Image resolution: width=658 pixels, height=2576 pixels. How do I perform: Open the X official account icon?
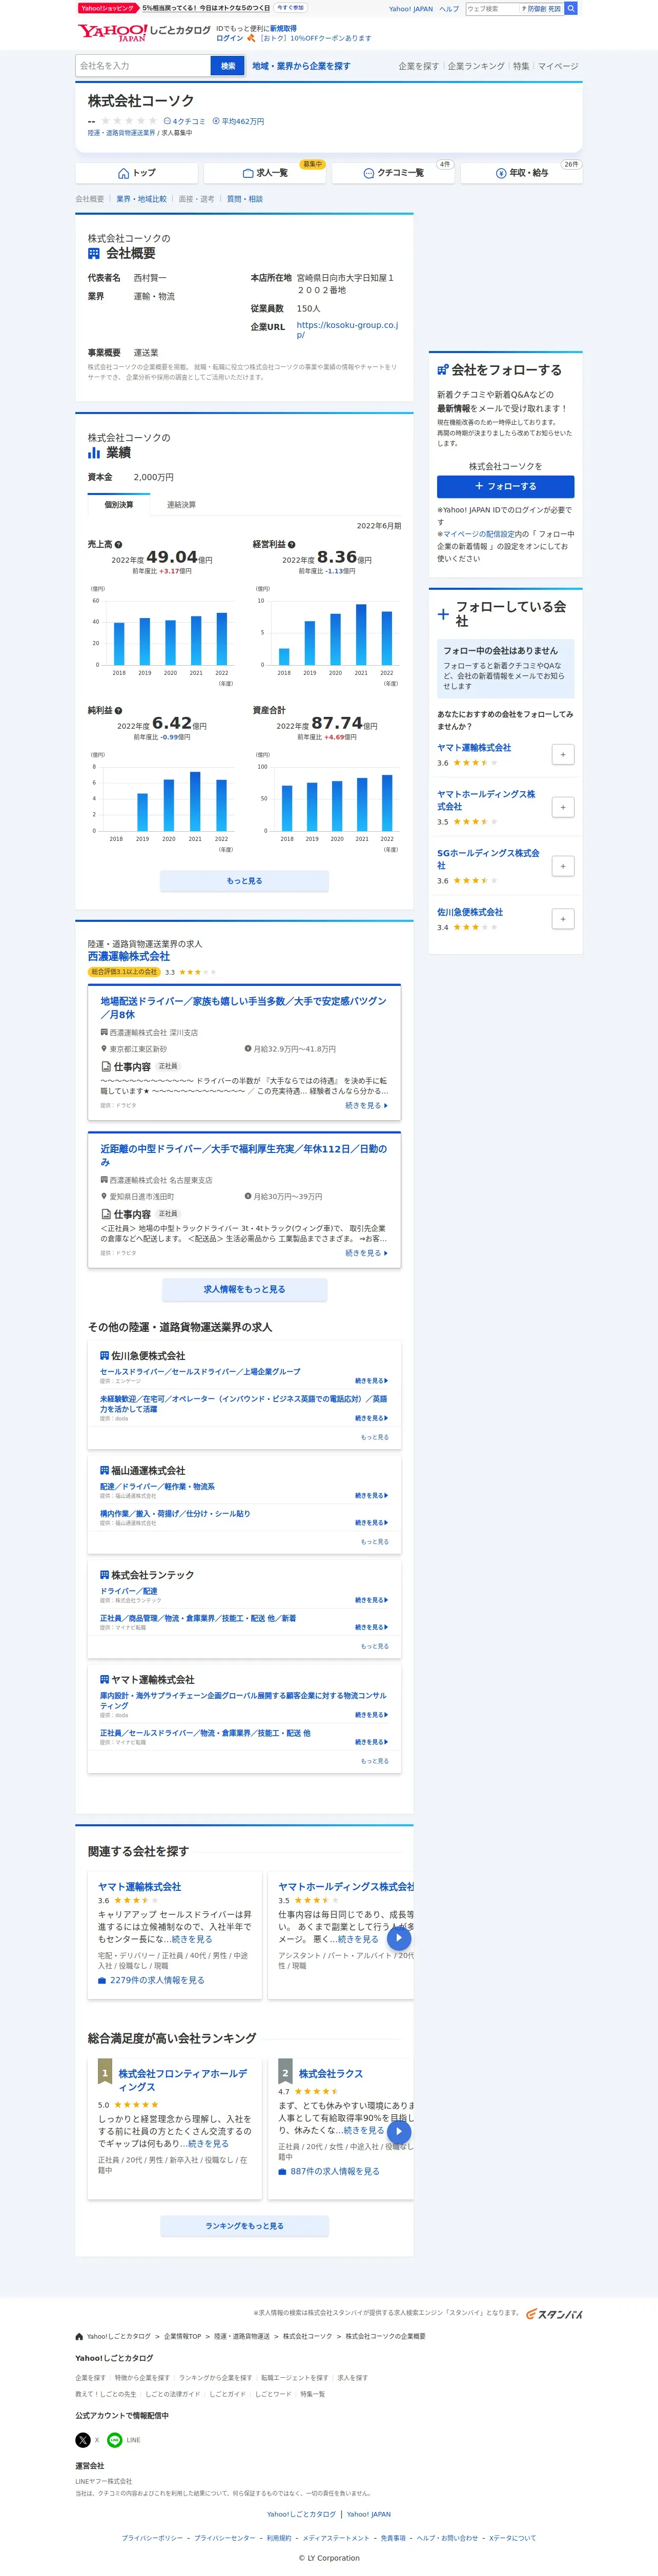coord(83,2440)
